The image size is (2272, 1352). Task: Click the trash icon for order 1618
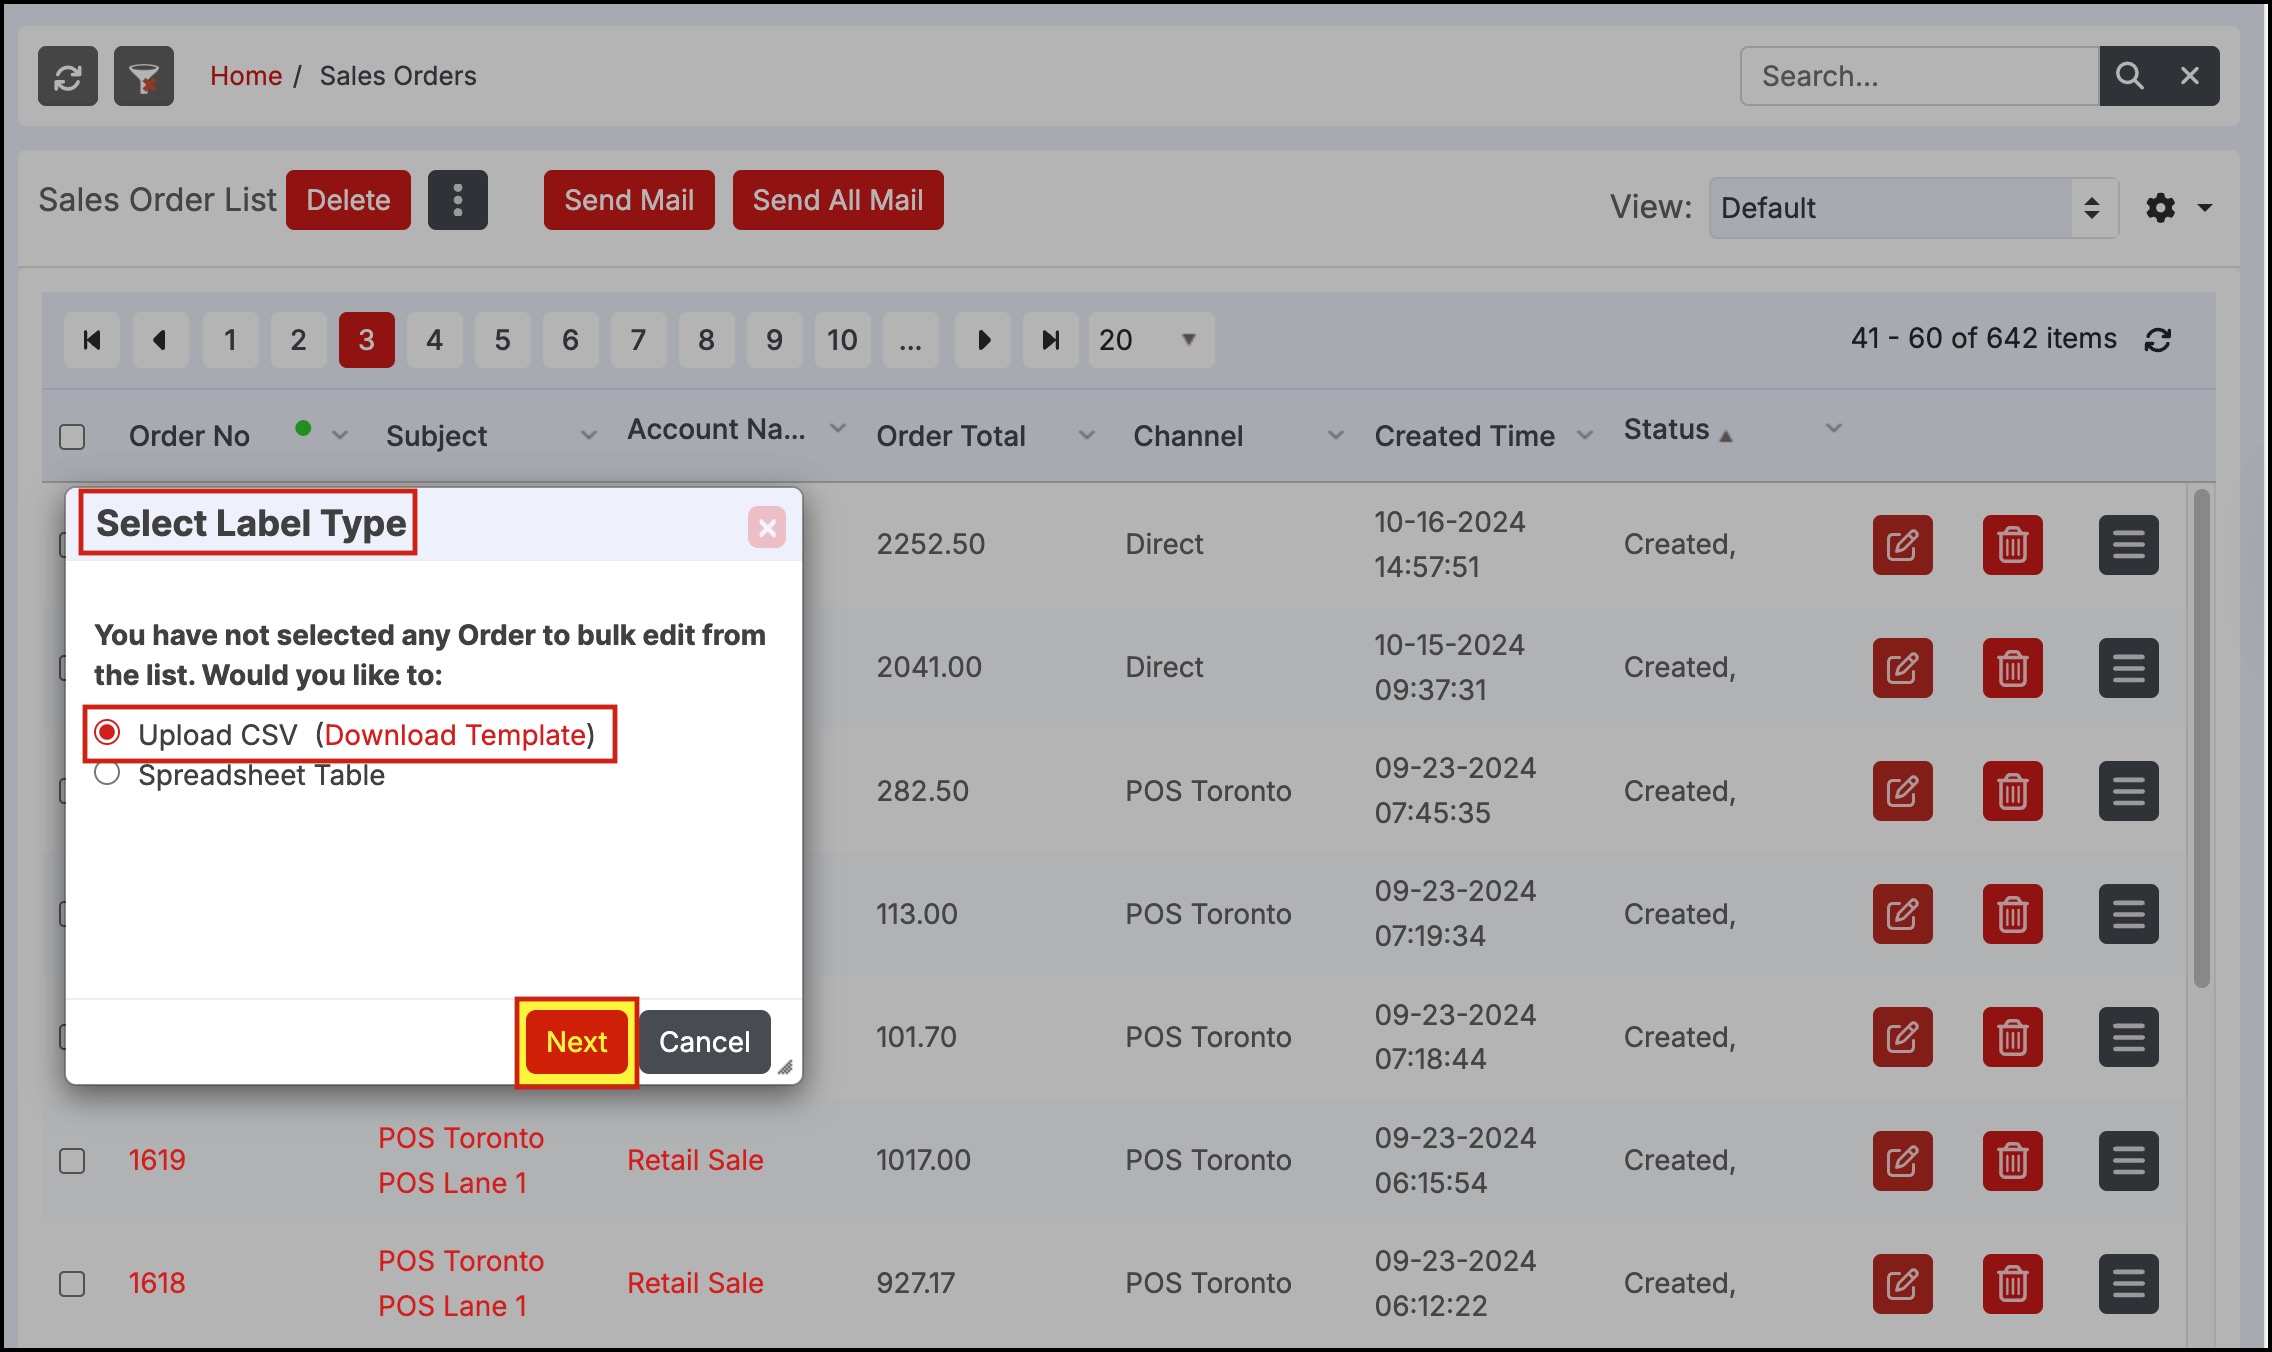coord(2012,1283)
